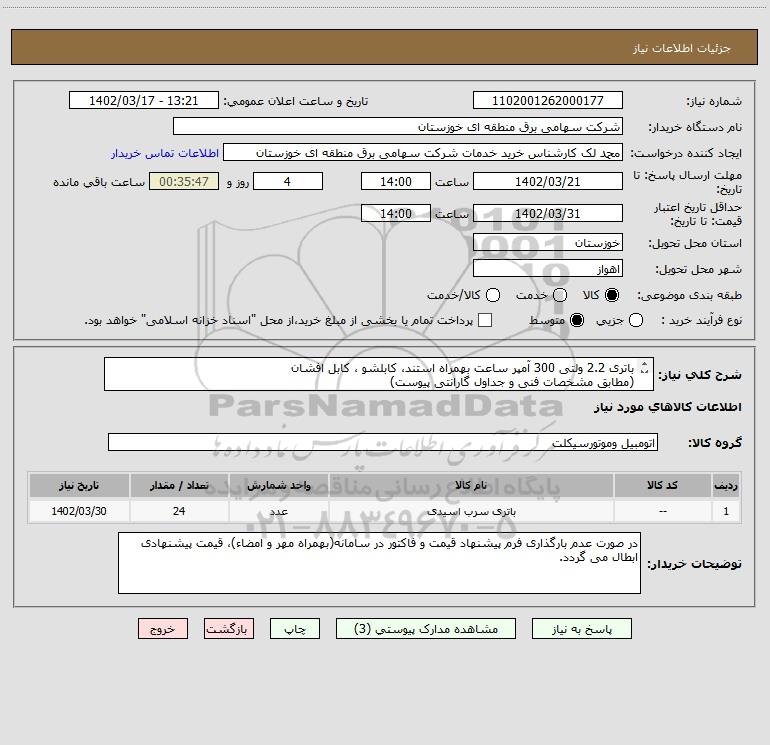Click the description box scroll arrows
The image size is (770, 745).
pyautogui.click(x=645, y=367)
